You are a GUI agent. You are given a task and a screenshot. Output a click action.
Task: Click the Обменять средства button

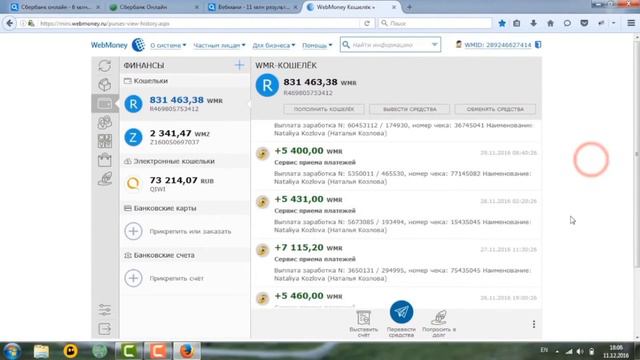click(495, 109)
